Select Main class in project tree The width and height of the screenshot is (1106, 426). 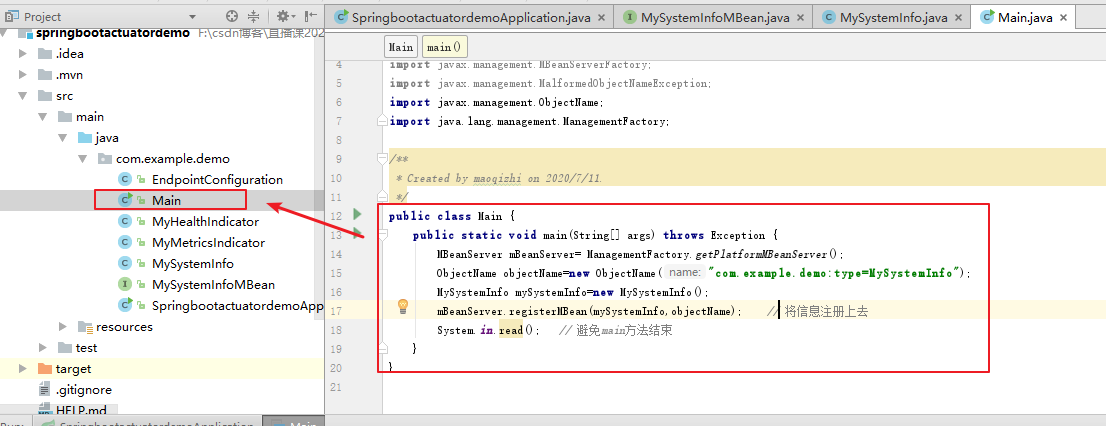pos(166,201)
